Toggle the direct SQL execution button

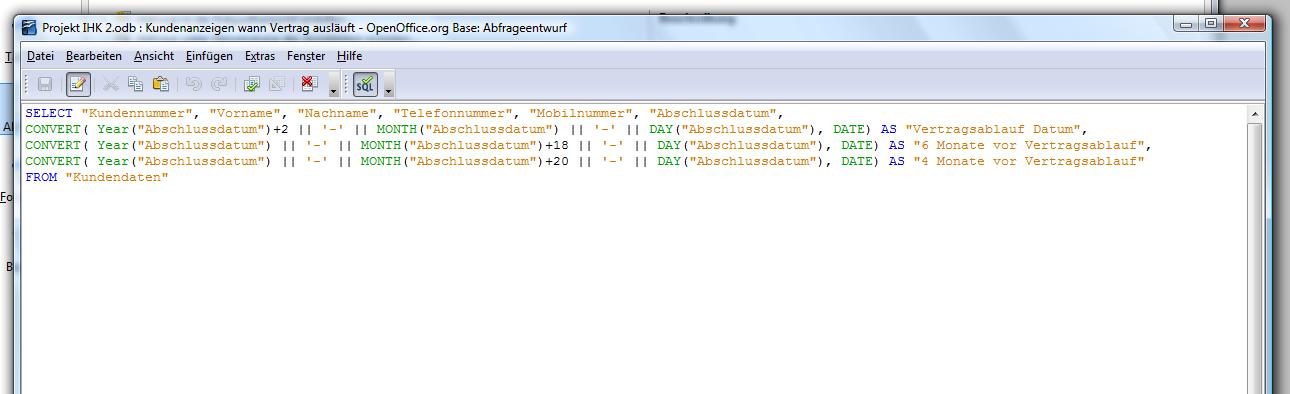click(x=366, y=85)
